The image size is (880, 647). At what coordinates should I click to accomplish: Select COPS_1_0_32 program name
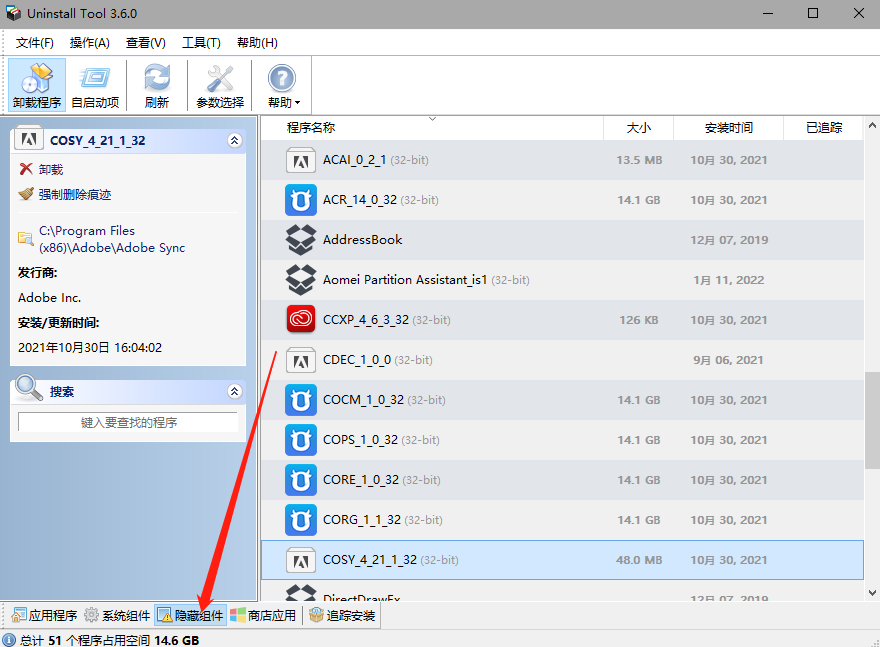360,440
